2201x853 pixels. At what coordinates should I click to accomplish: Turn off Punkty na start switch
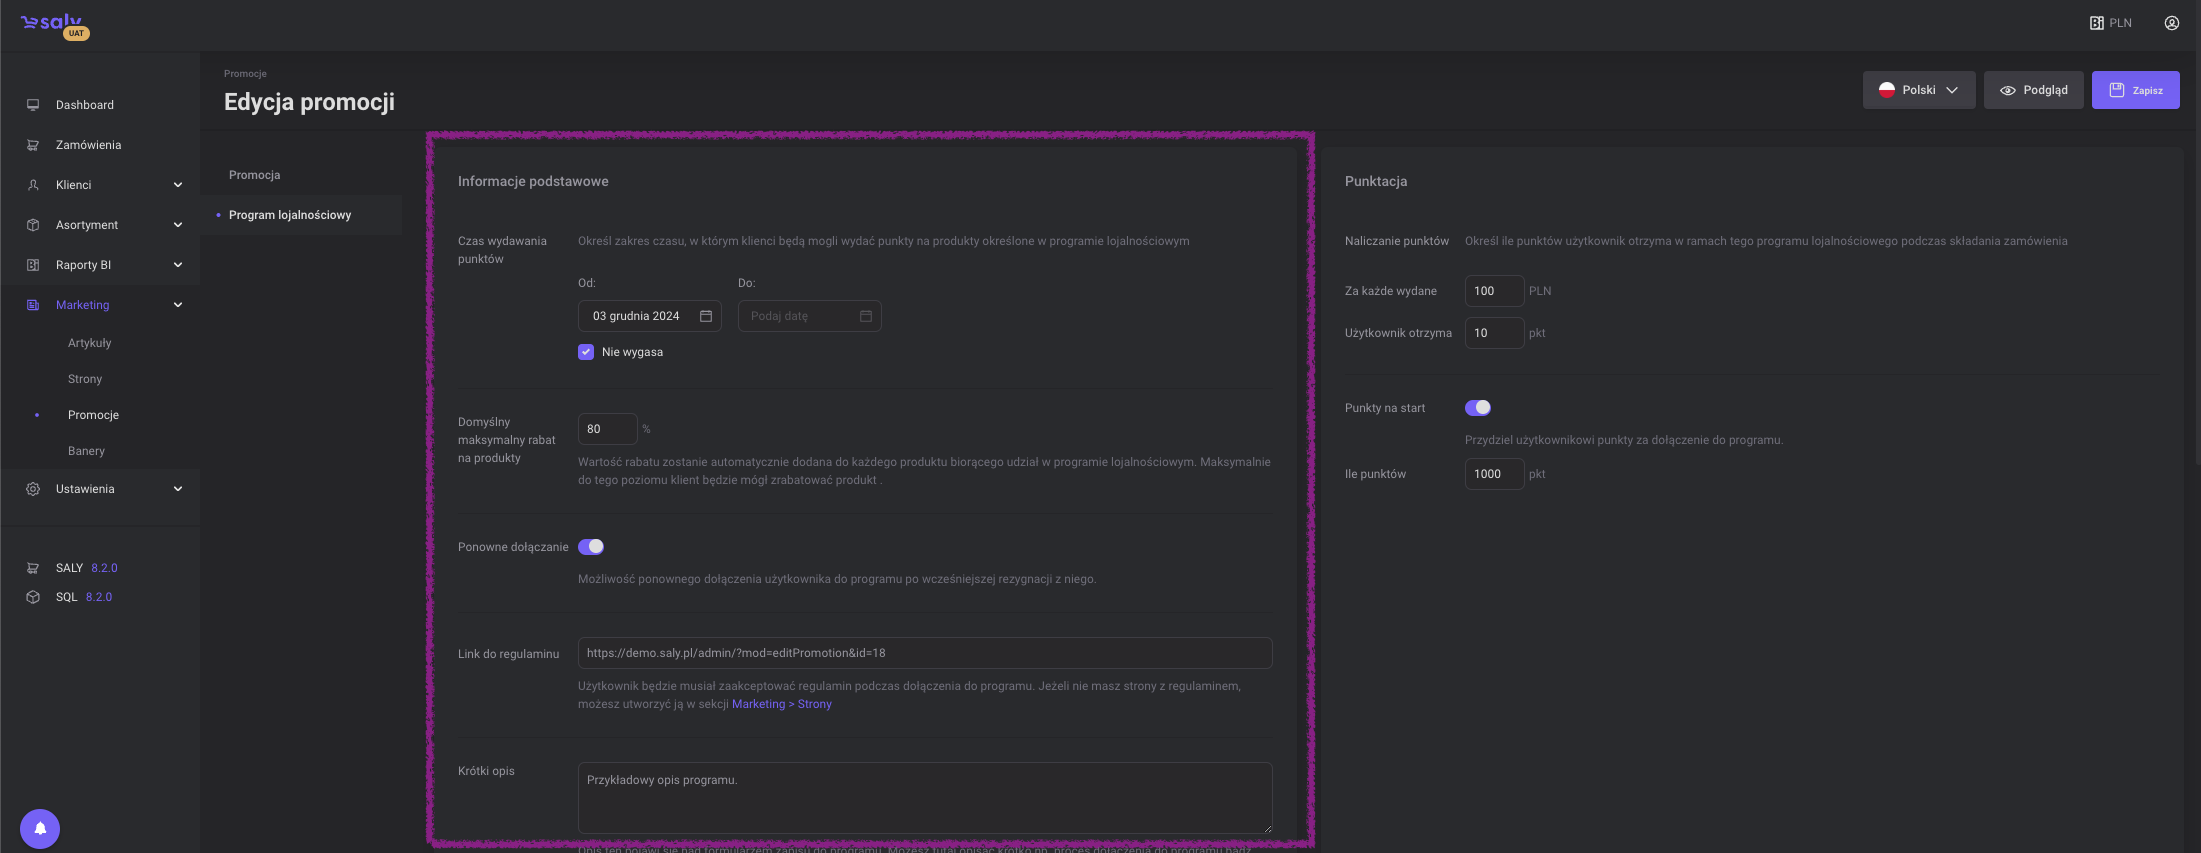(x=1477, y=408)
